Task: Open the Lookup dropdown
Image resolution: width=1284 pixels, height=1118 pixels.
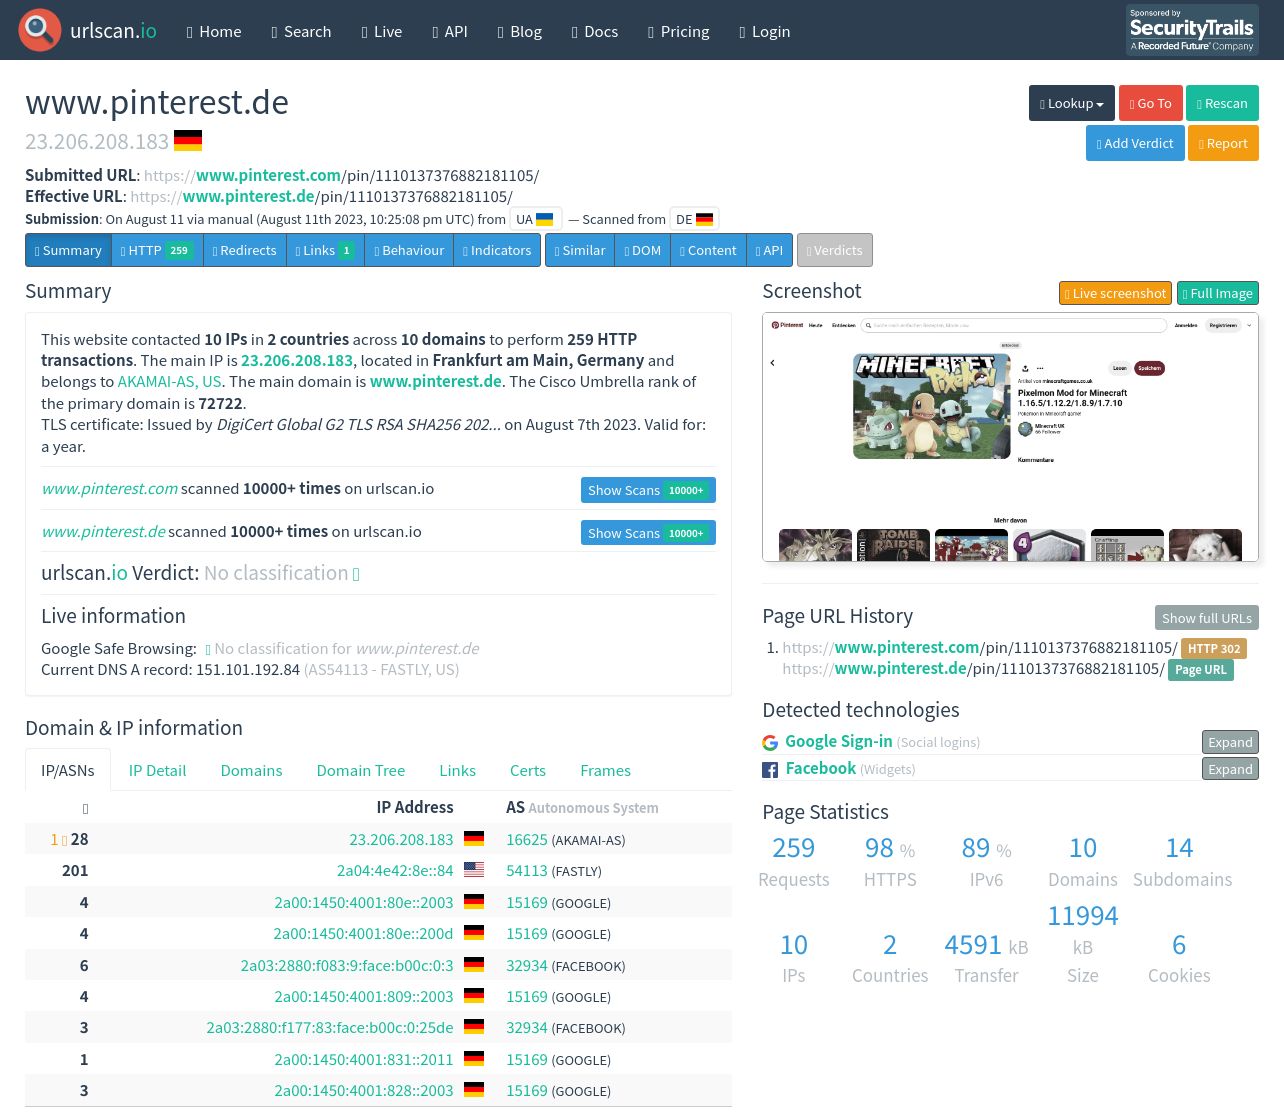Action: click(x=1072, y=103)
